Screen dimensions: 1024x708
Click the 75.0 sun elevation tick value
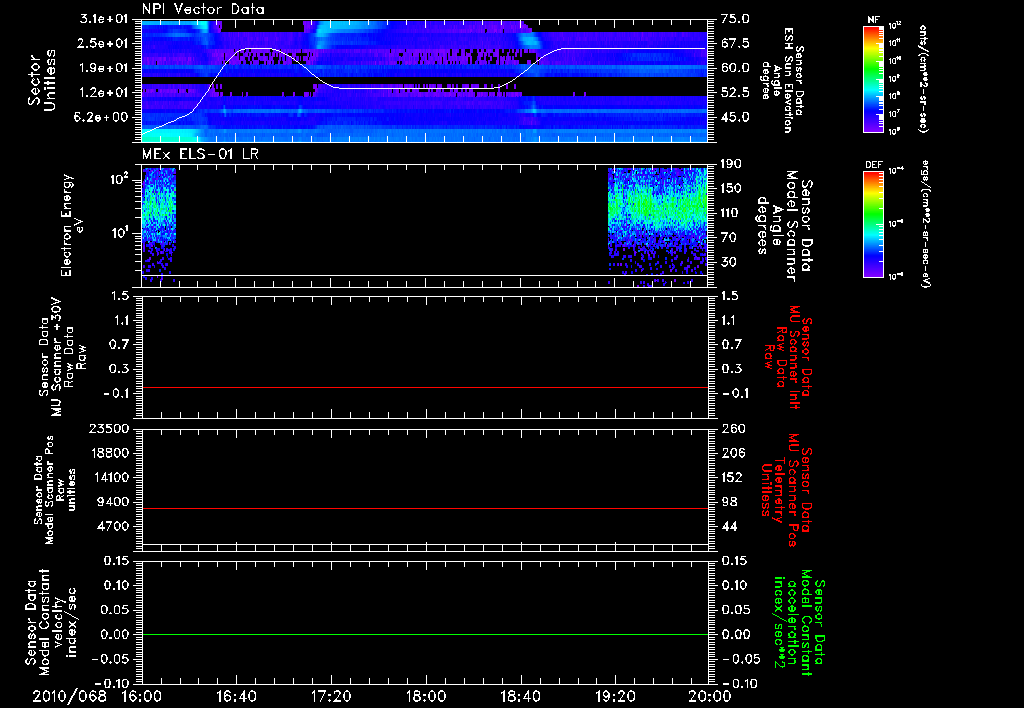click(x=736, y=19)
